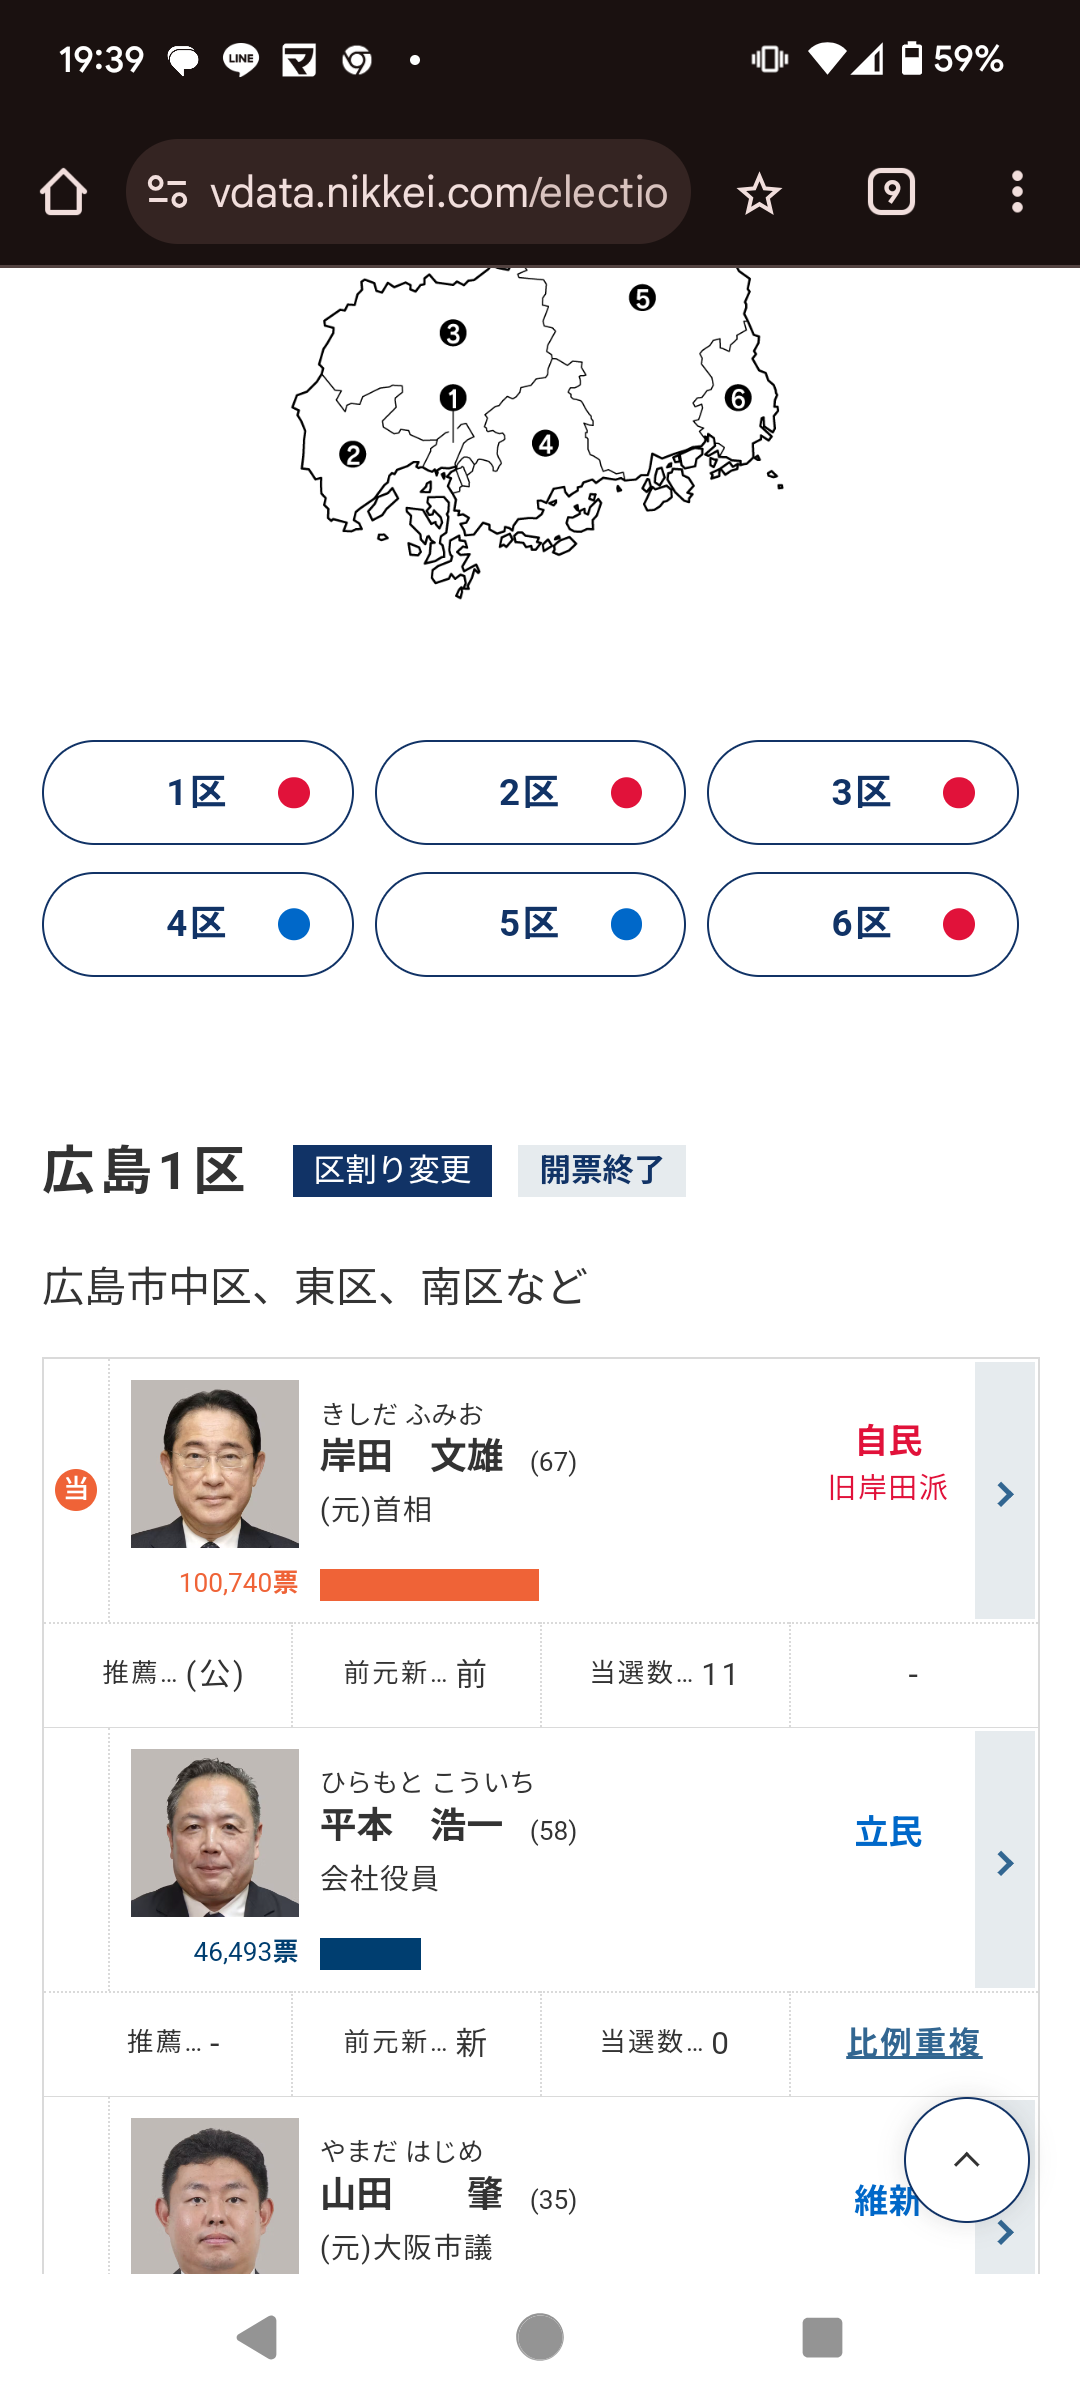
Task: Switch to the 4区 district
Action: coord(198,925)
